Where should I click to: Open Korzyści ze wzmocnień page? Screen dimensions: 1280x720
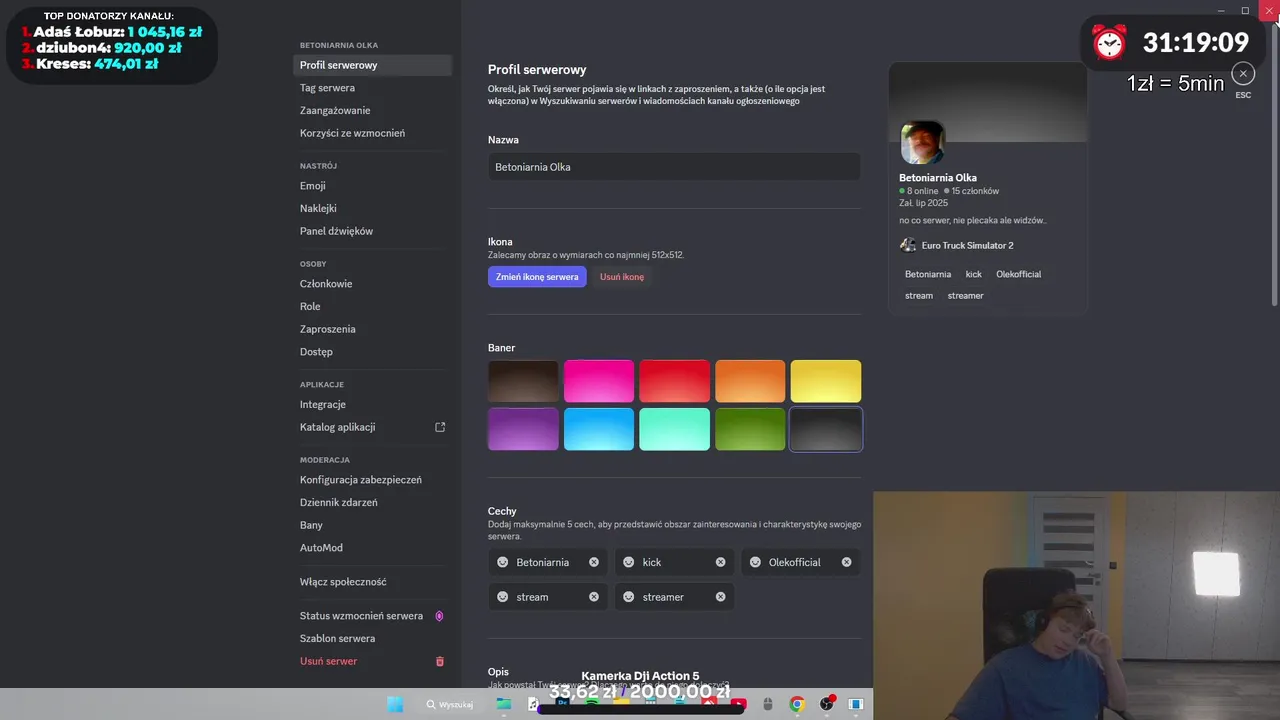[x=373, y=133]
